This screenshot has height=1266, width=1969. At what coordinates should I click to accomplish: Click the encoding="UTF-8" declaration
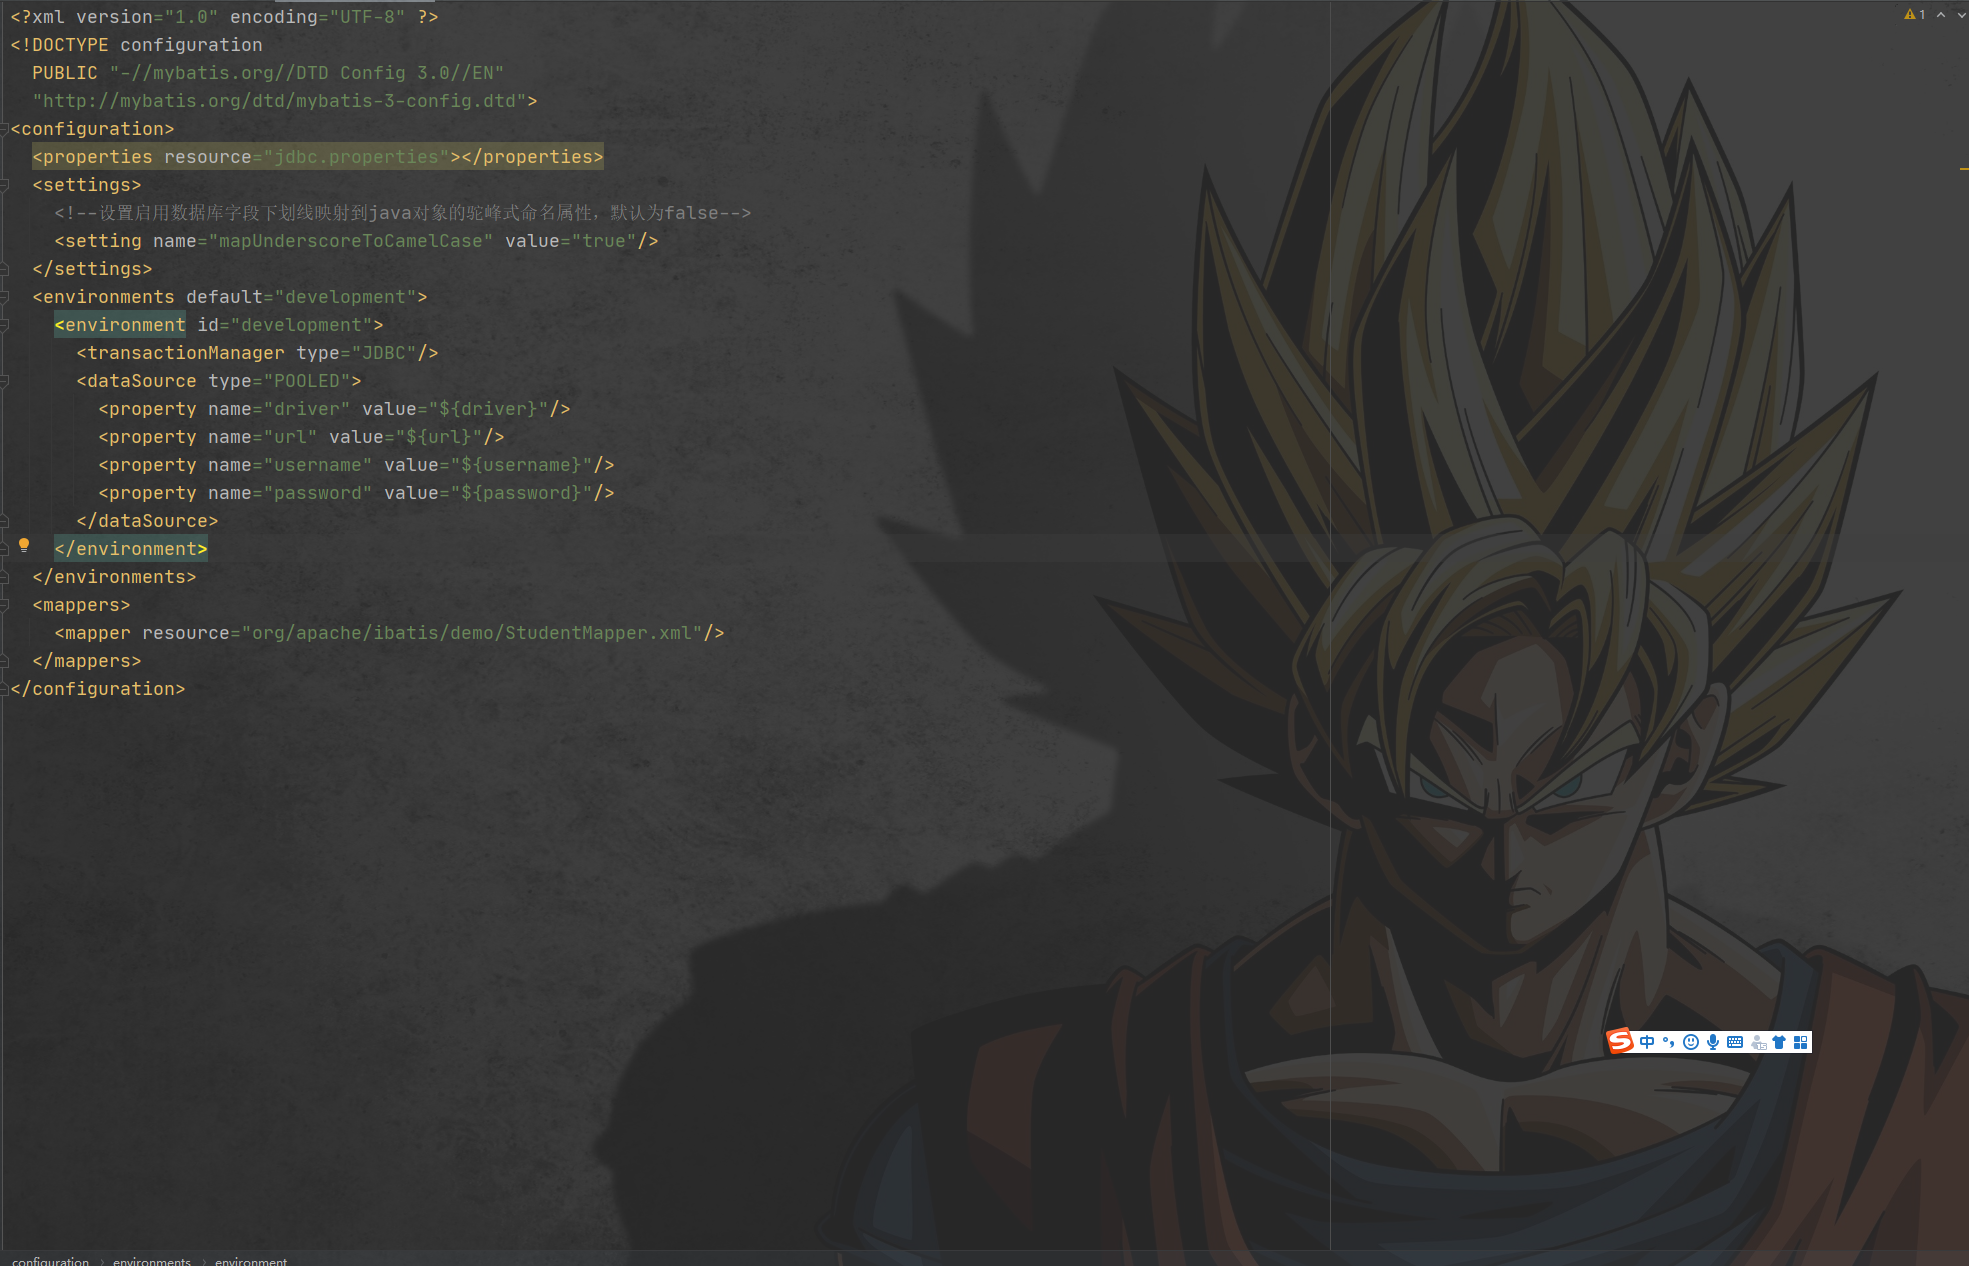pos(317,17)
